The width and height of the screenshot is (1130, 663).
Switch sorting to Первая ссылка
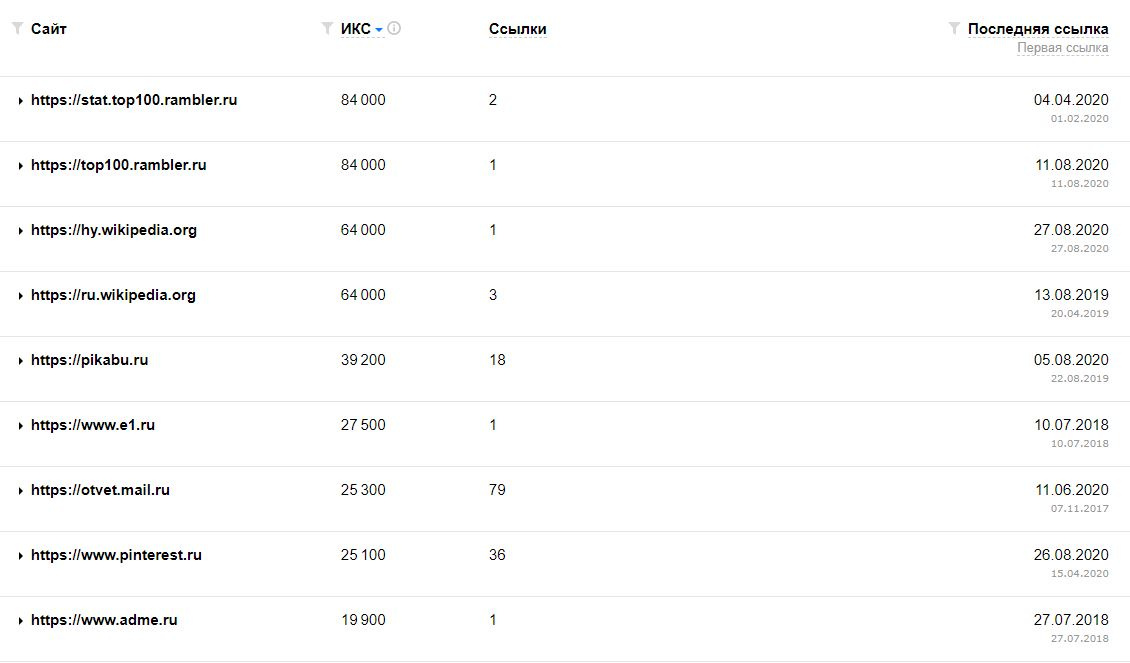pyautogui.click(x=1062, y=48)
